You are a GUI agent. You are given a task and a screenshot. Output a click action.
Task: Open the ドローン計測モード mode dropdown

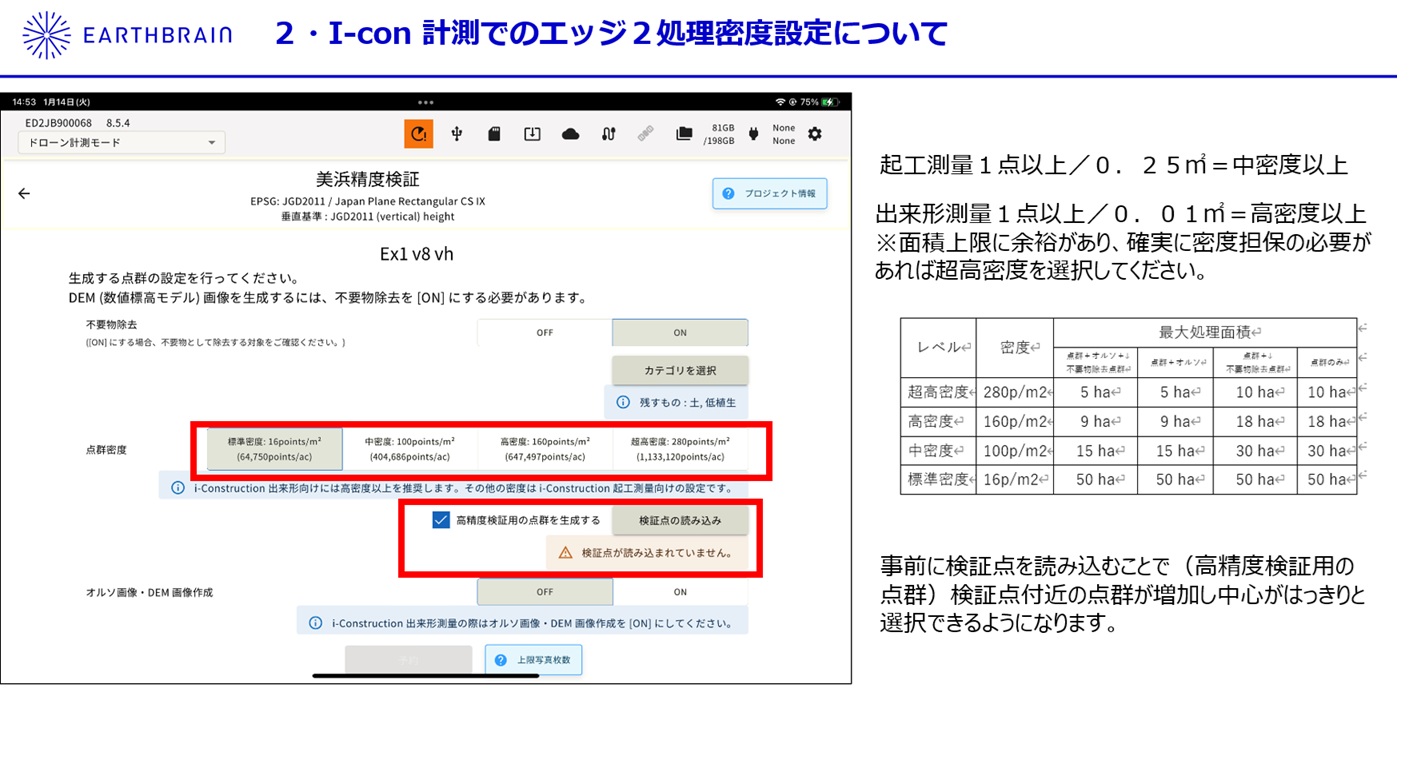pos(121,143)
